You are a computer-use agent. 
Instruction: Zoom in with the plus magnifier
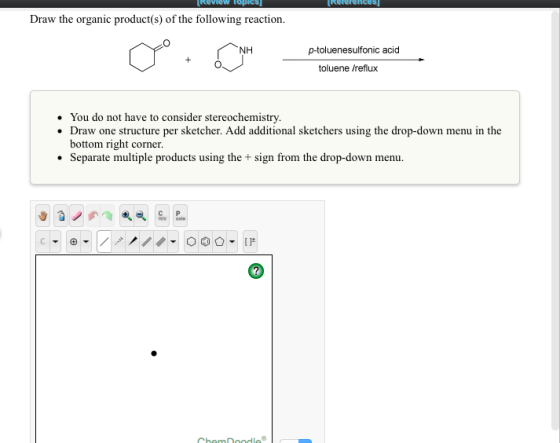pyautogui.click(x=126, y=216)
